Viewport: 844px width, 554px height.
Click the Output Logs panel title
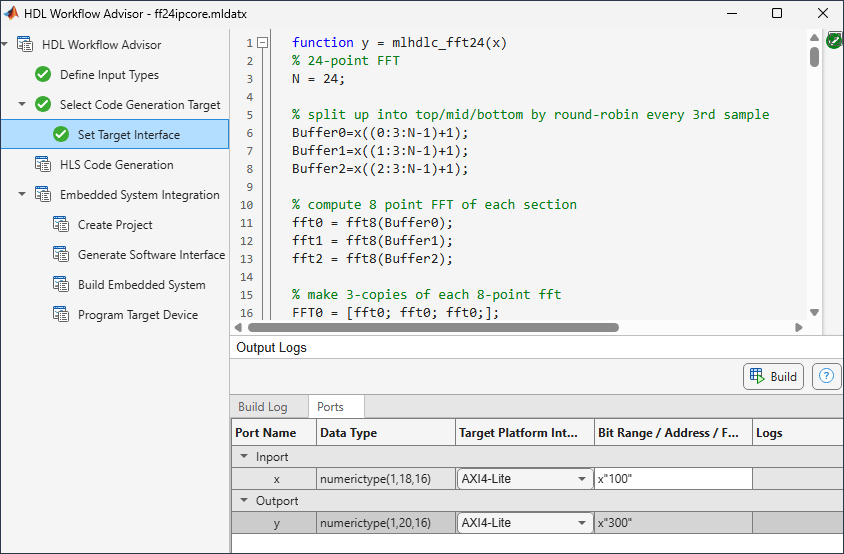271,347
